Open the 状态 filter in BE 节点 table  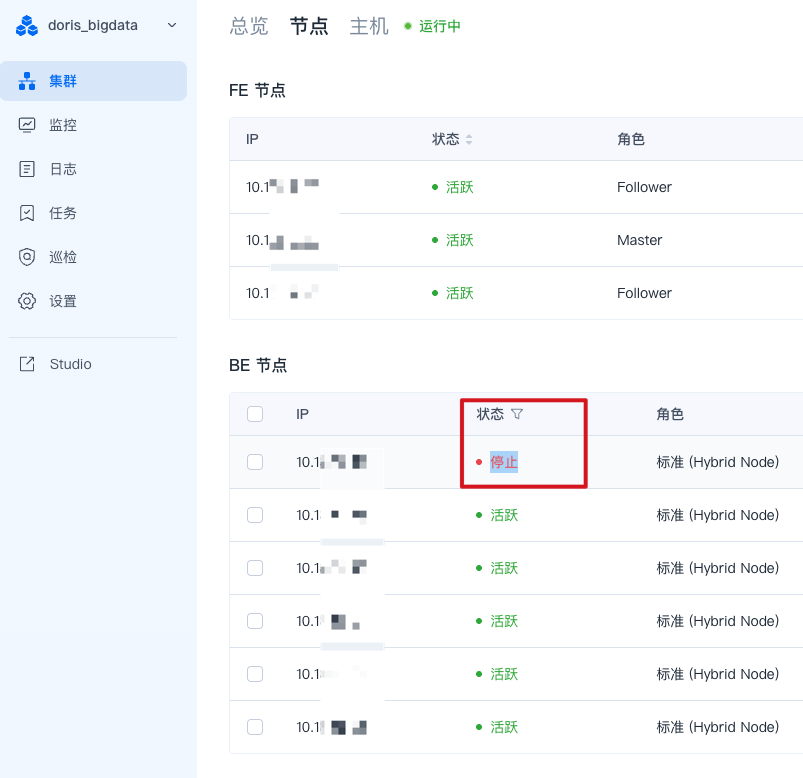517,414
